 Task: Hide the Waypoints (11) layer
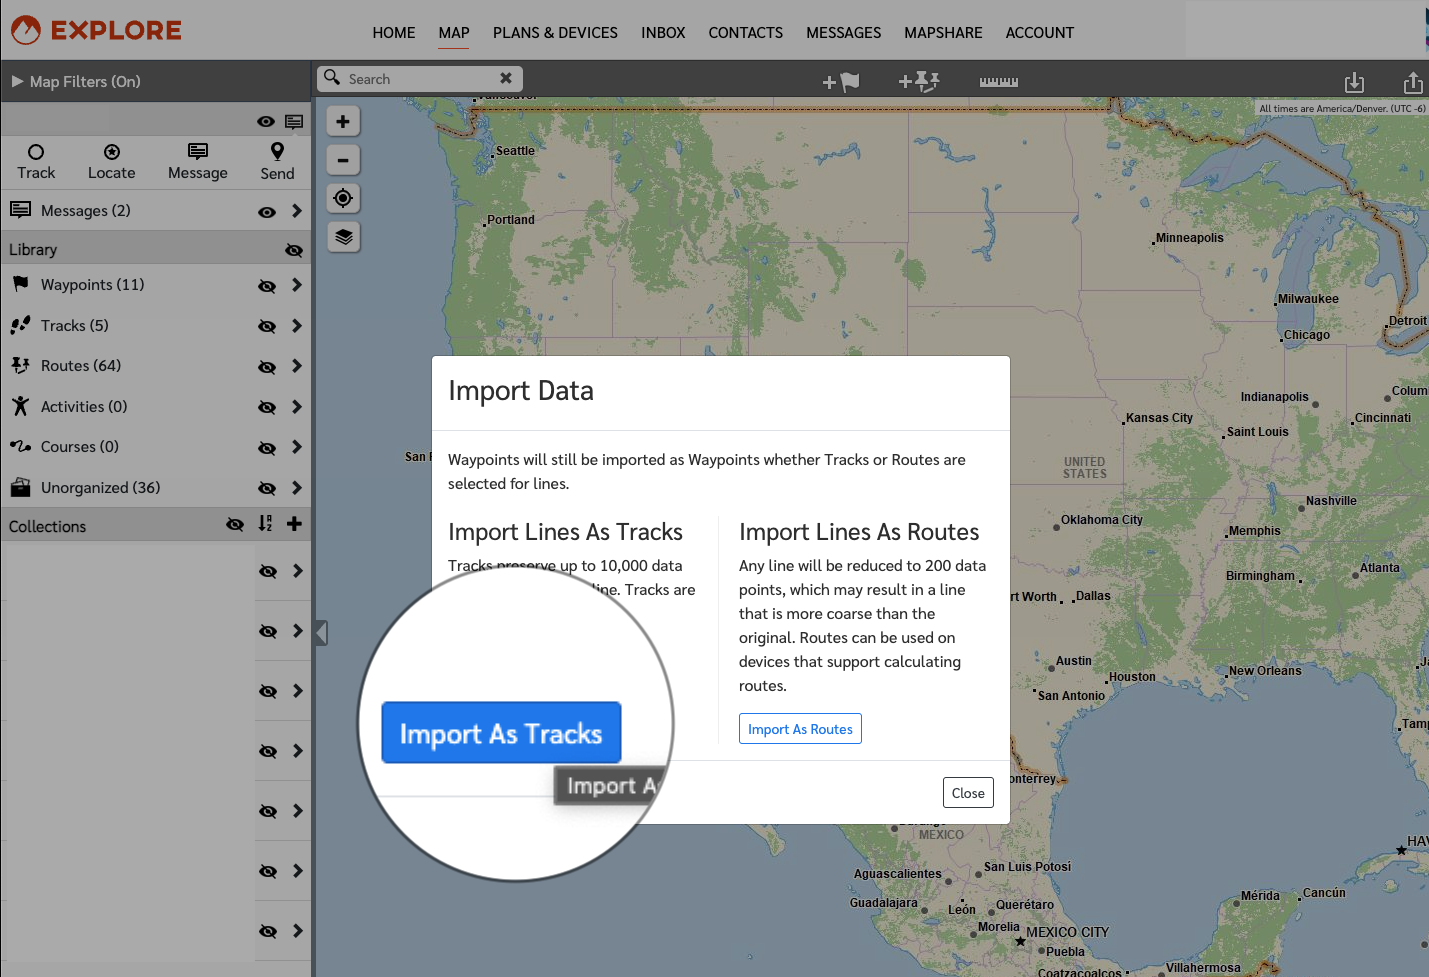tap(267, 285)
